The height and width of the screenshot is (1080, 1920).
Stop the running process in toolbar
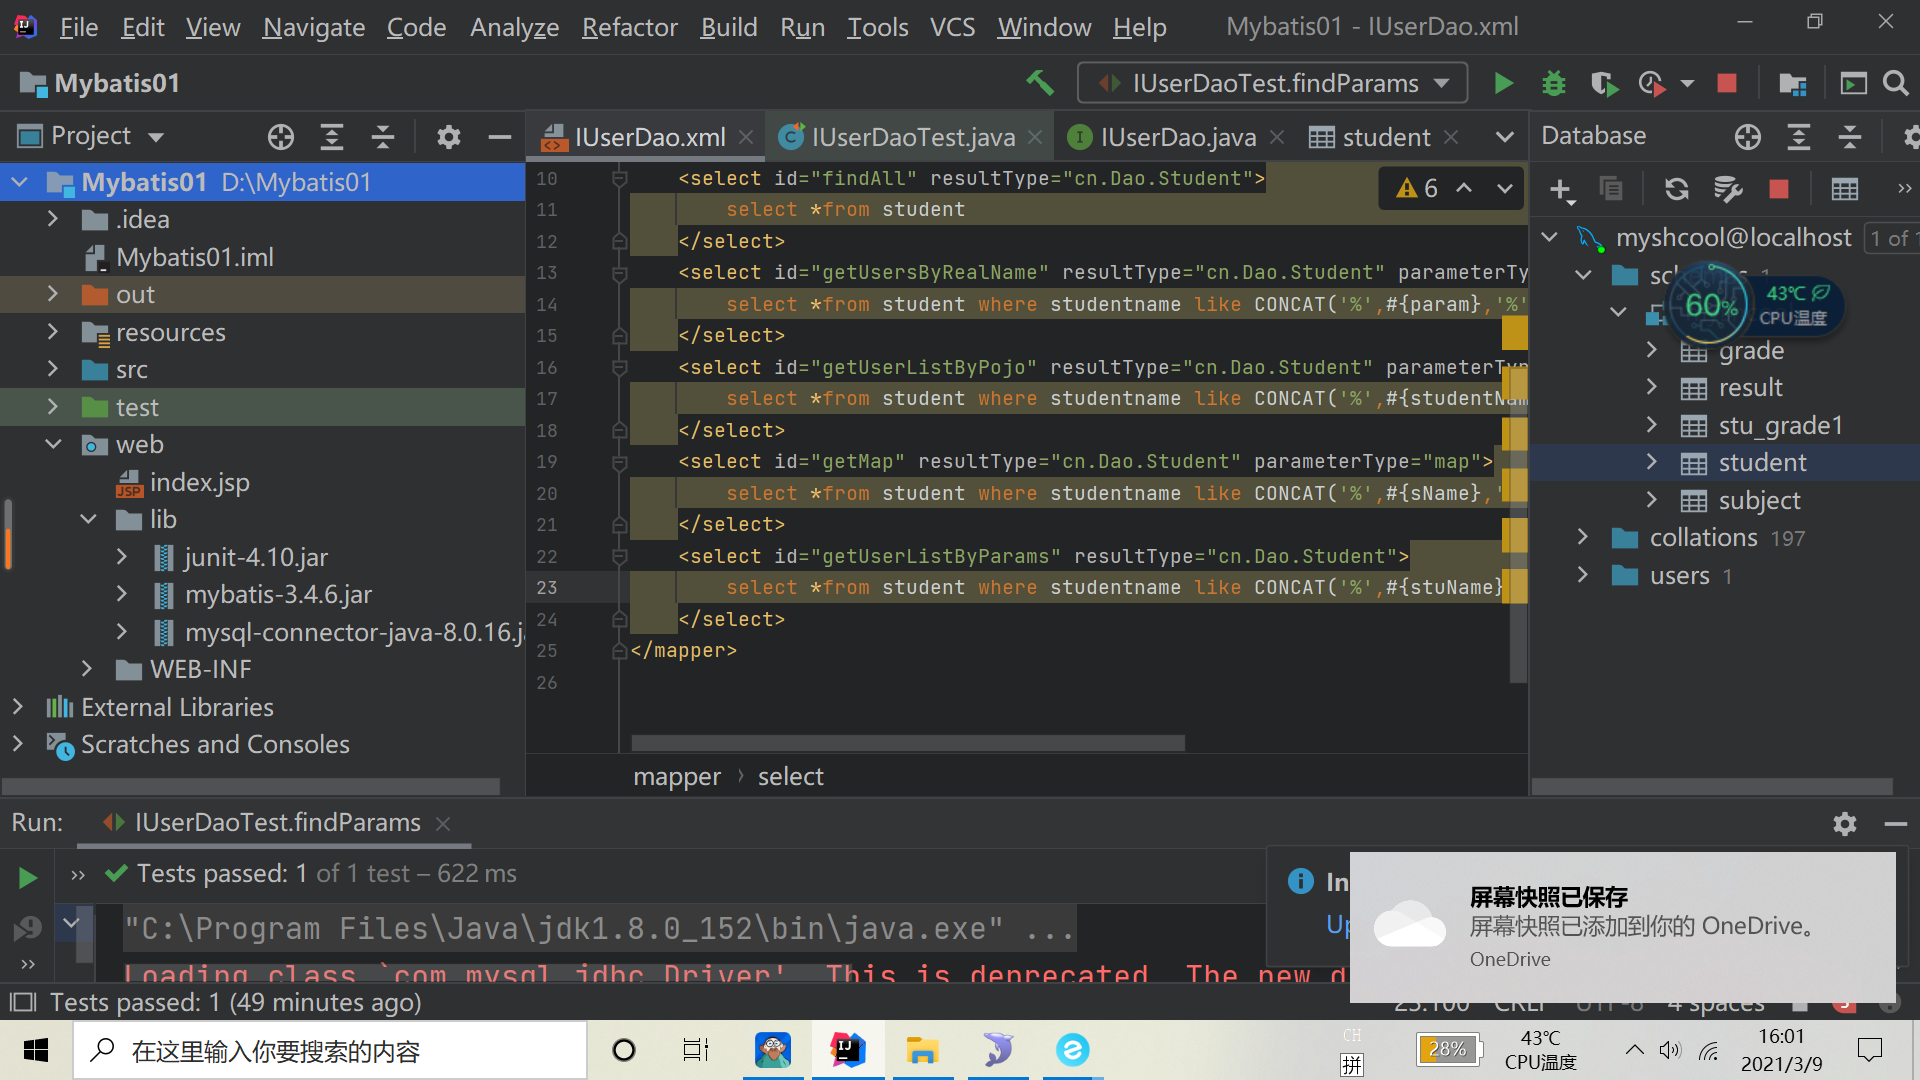[1727, 83]
